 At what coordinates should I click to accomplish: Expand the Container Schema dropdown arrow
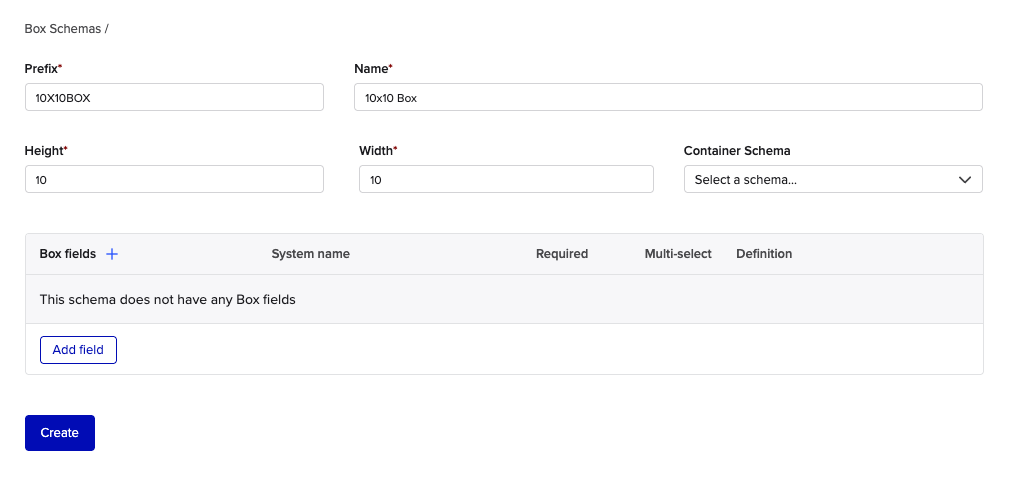(x=964, y=180)
